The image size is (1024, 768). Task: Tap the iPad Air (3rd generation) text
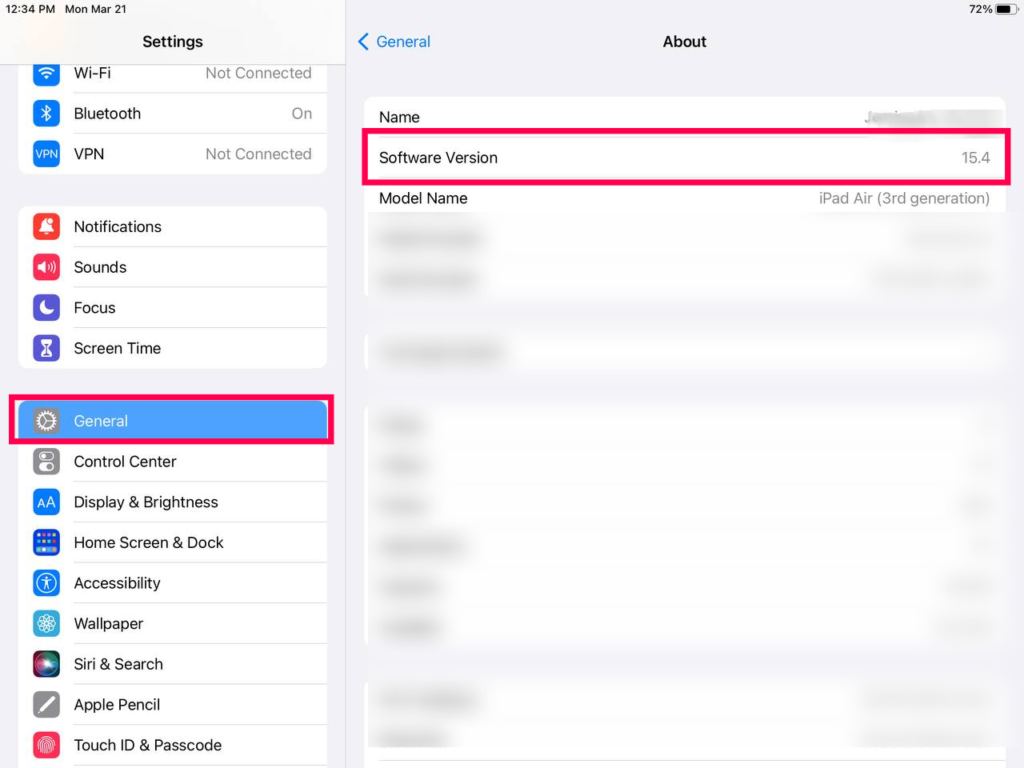(x=904, y=199)
